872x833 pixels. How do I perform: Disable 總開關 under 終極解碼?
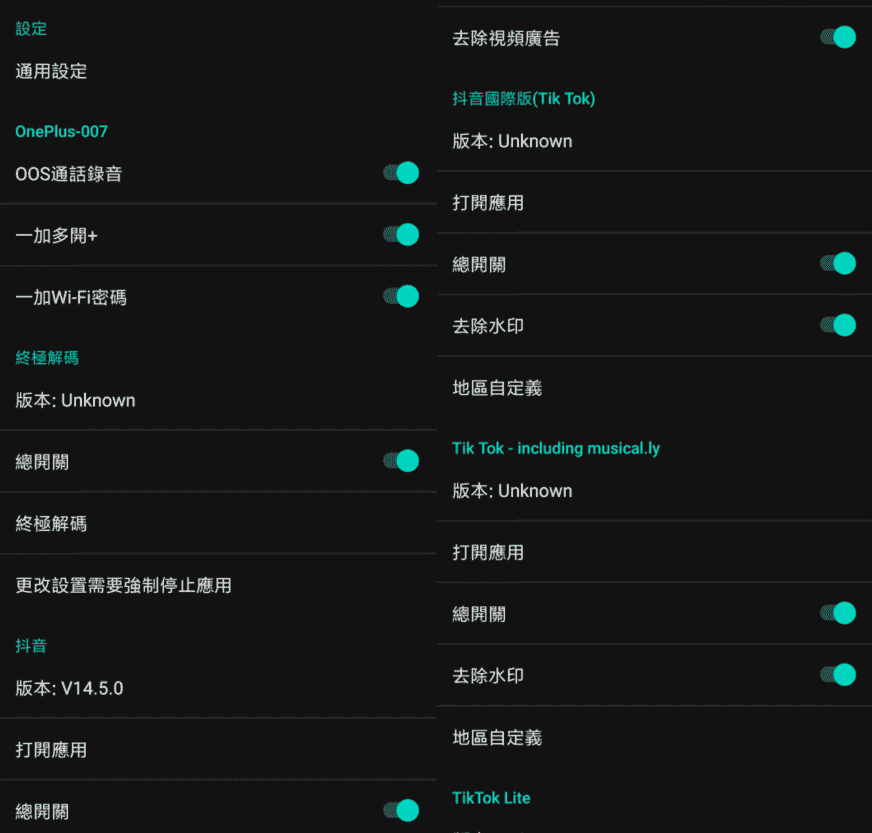click(400, 460)
